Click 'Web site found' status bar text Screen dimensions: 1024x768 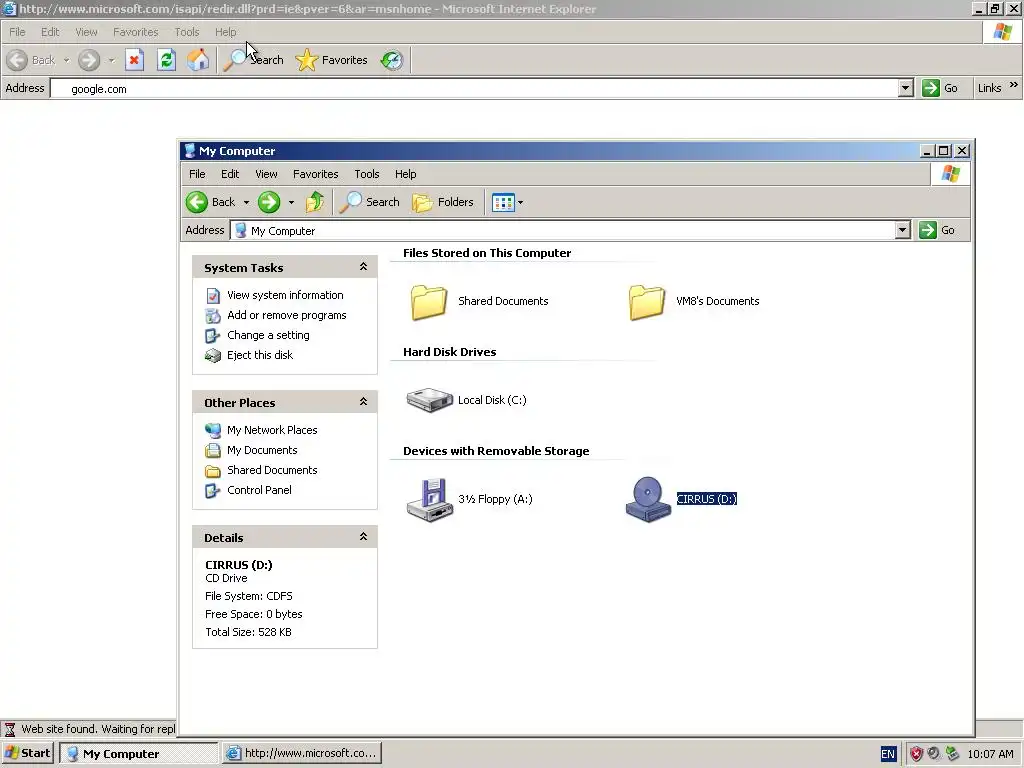pos(98,729)
